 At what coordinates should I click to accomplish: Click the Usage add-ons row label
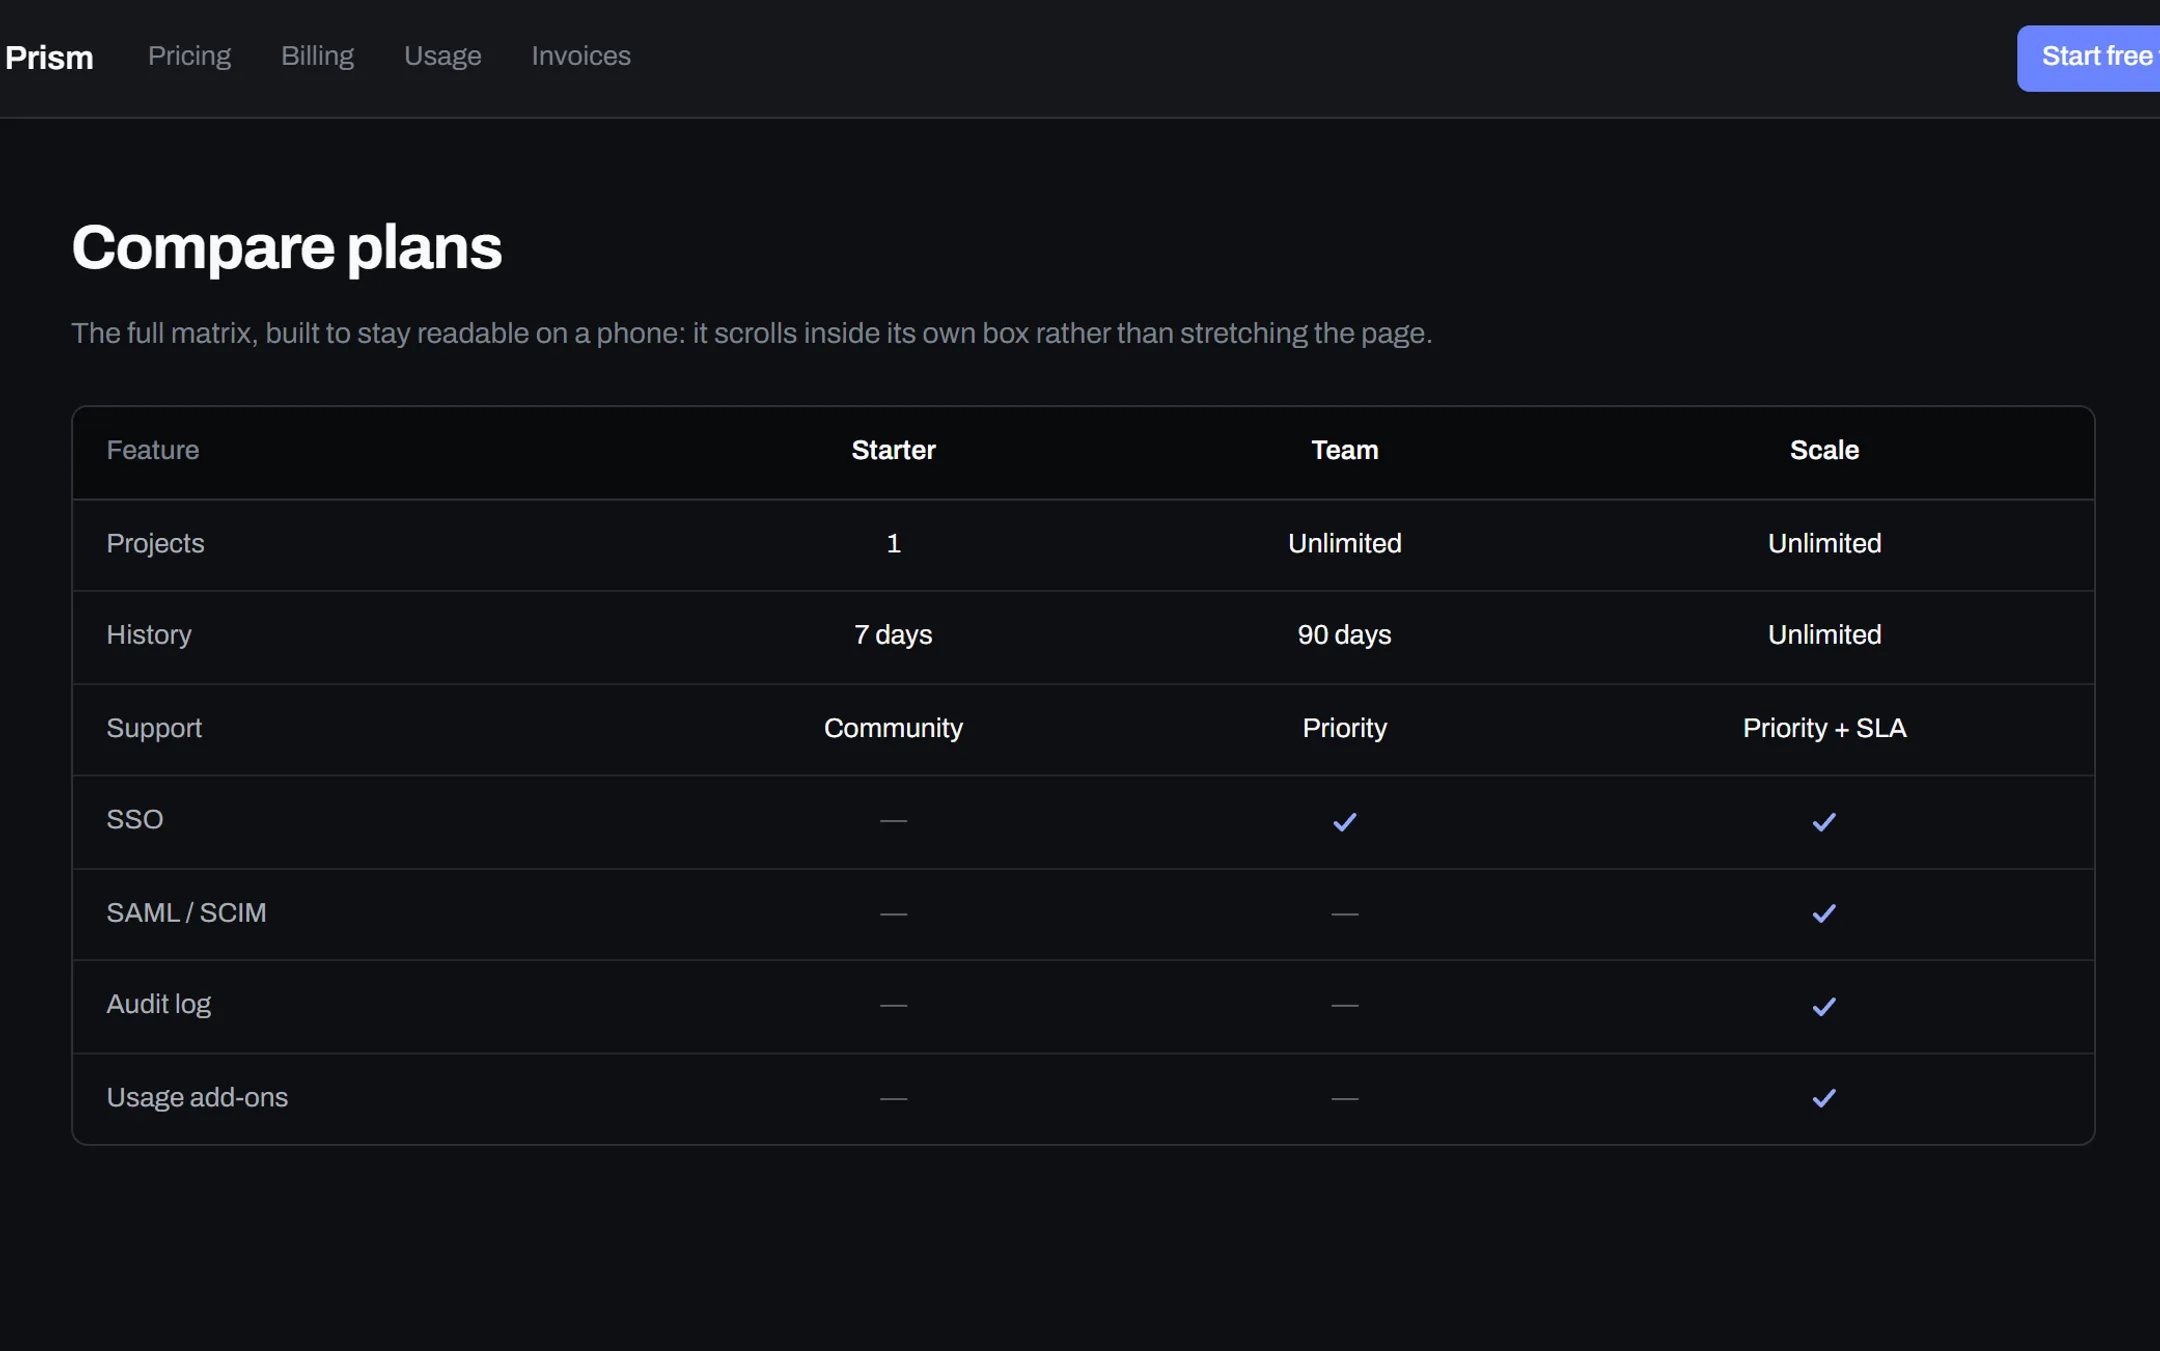click(x=197, y=1098)
